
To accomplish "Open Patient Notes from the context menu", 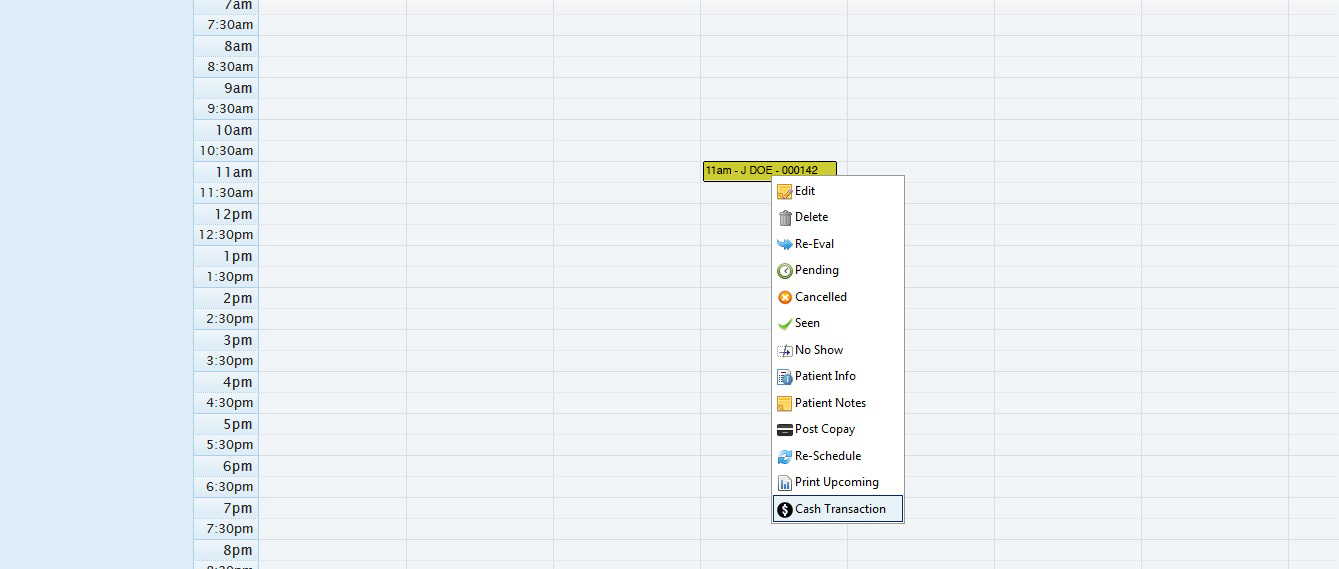I will coord(830,403).
